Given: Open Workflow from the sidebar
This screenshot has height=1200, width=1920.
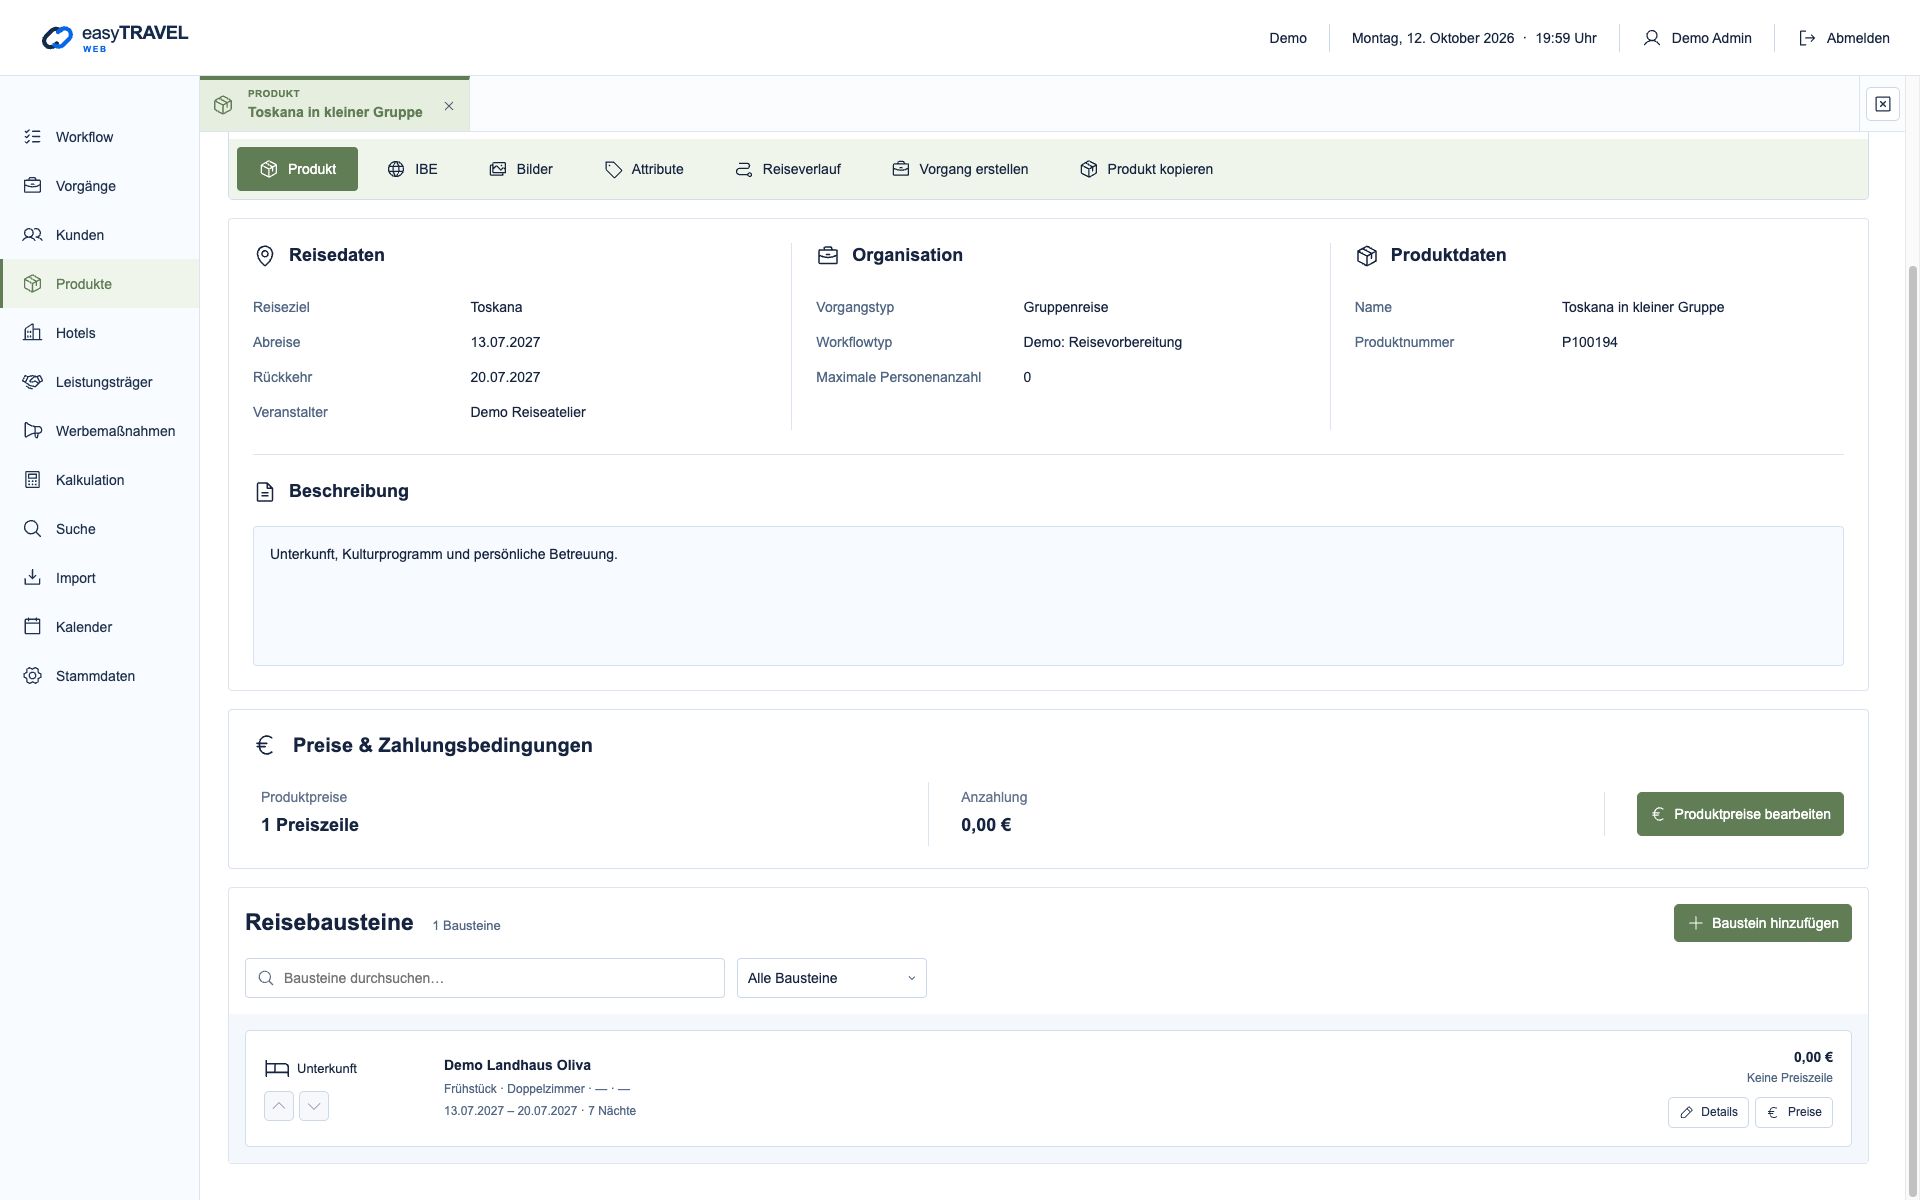Looking at the screenshot, I should click(99, 137).
